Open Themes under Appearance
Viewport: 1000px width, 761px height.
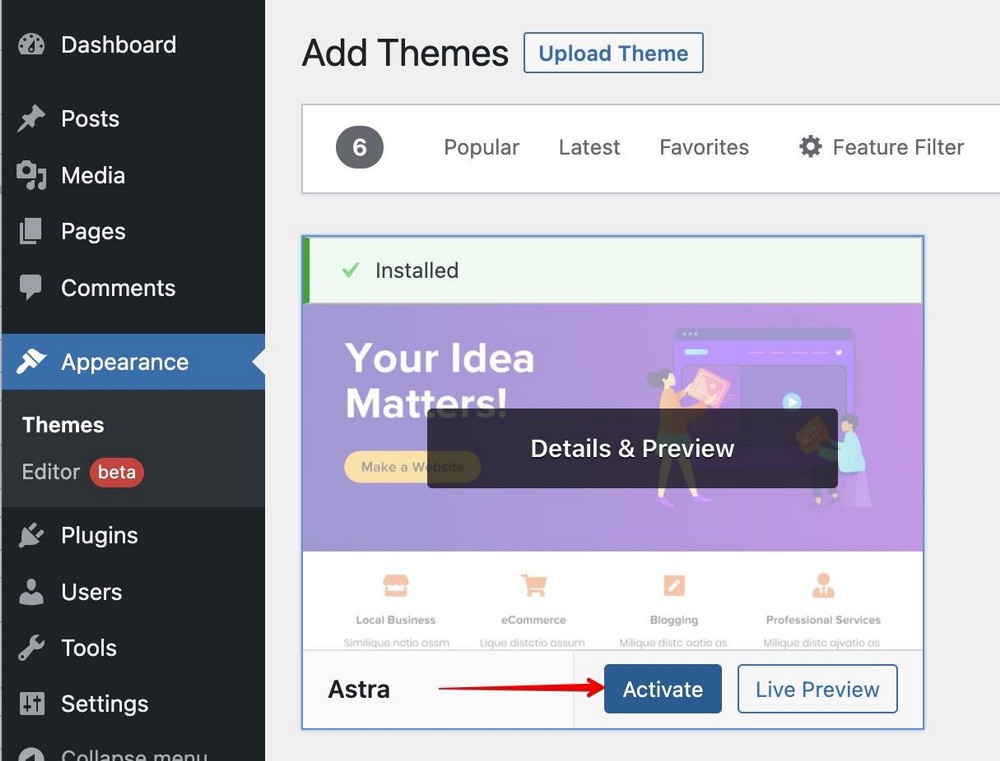pos(63,425)
